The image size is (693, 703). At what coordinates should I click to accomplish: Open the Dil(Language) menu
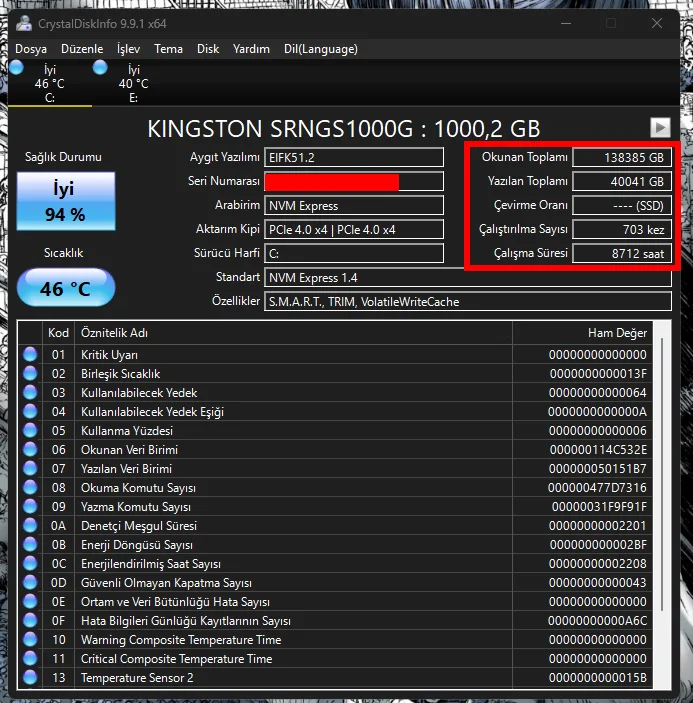coord(321,49)
